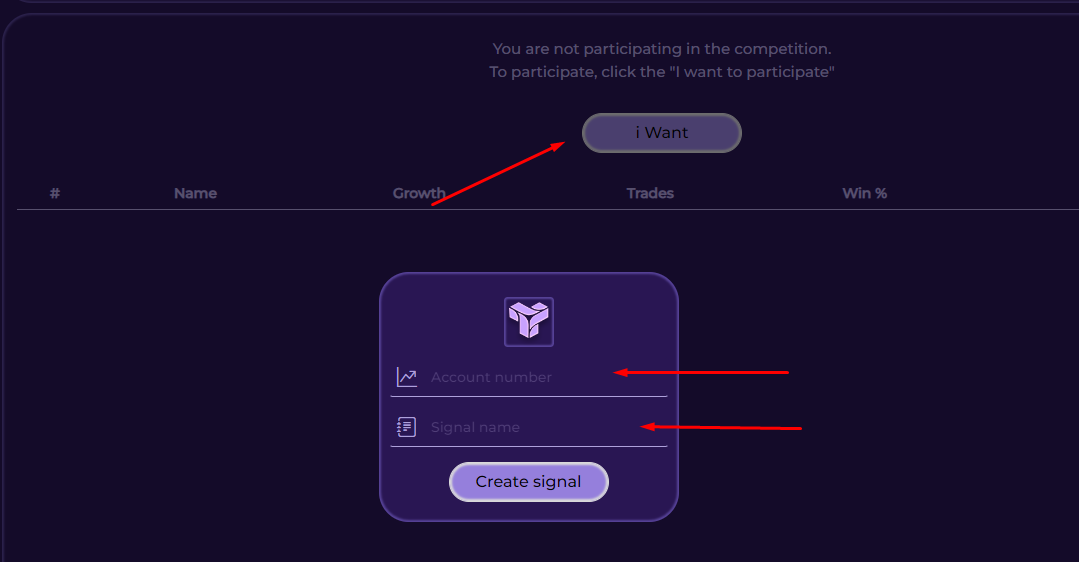1079x562 pixels.
Task: Click the underline beneath the Signal name field
Action: pos(529,446)
